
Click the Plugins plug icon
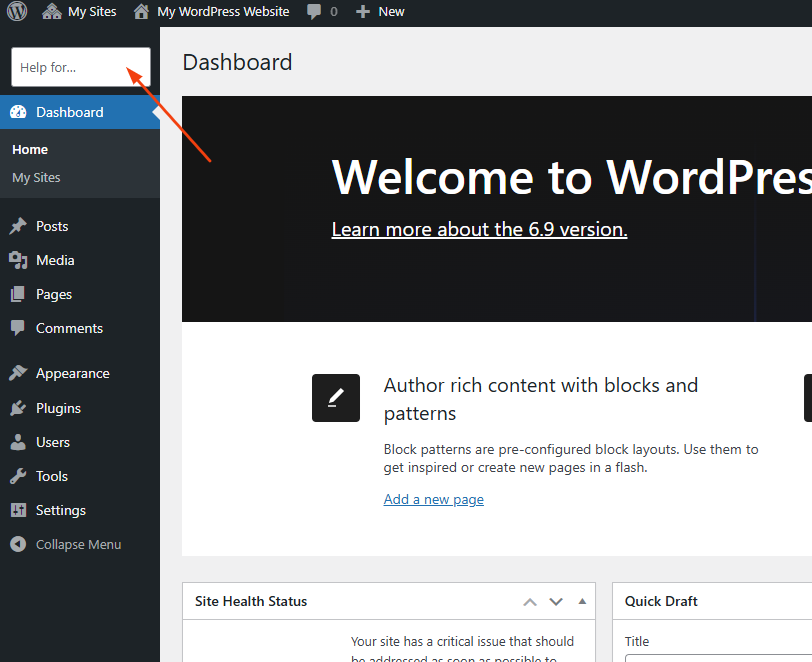tap(18, 408)
